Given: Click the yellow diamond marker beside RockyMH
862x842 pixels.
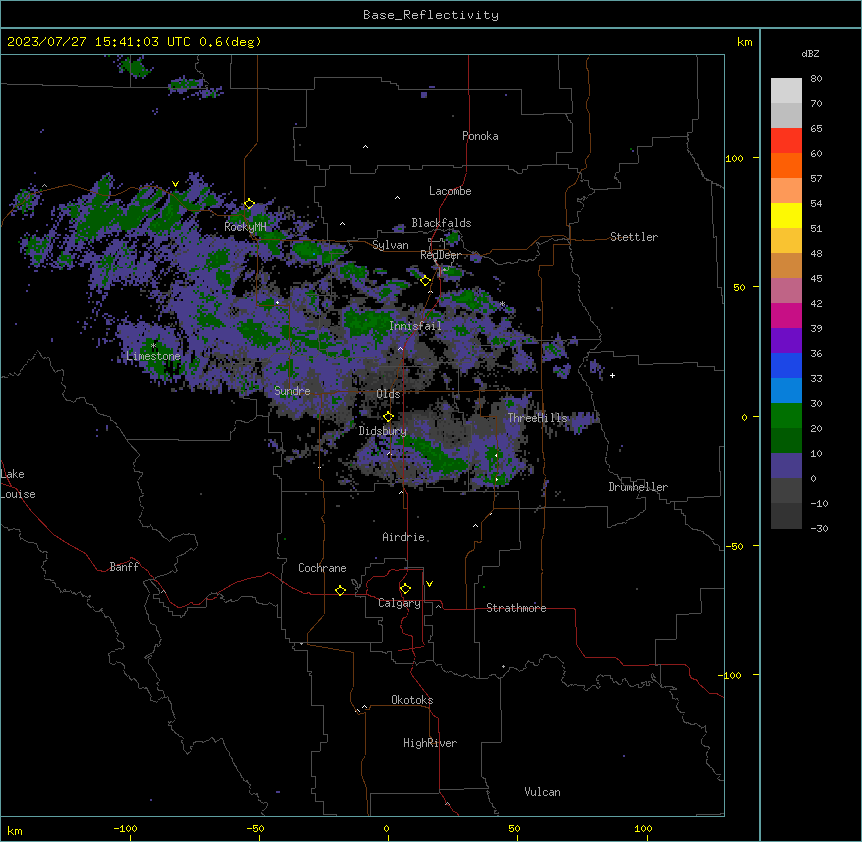Looking at the screenshot, I should [249, 204].
